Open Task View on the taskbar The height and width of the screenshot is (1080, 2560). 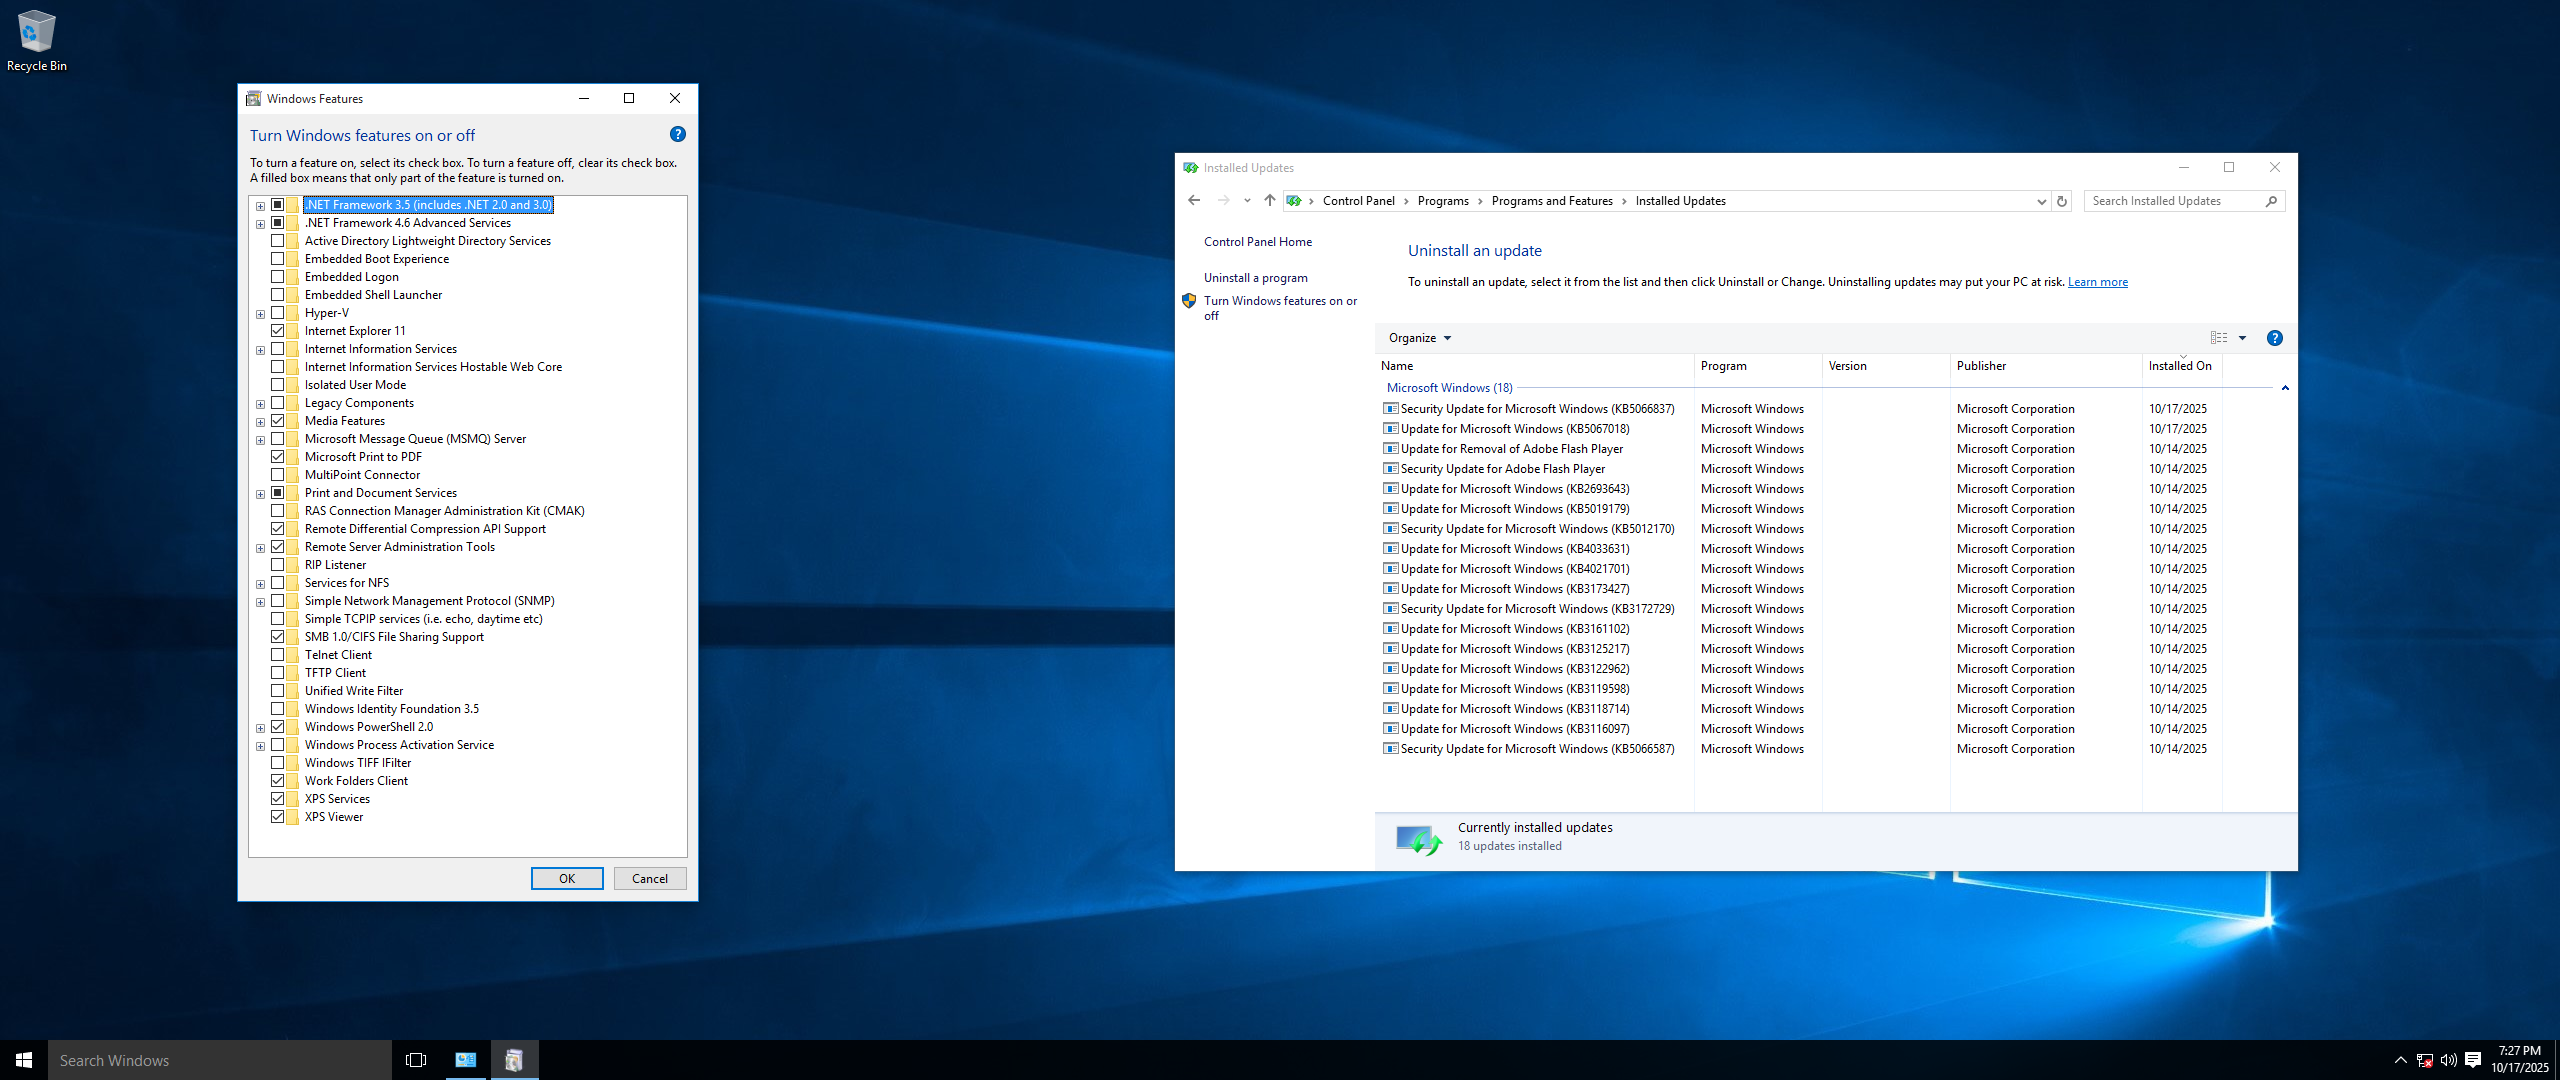pyautogui.click(x=416, y=1060)
